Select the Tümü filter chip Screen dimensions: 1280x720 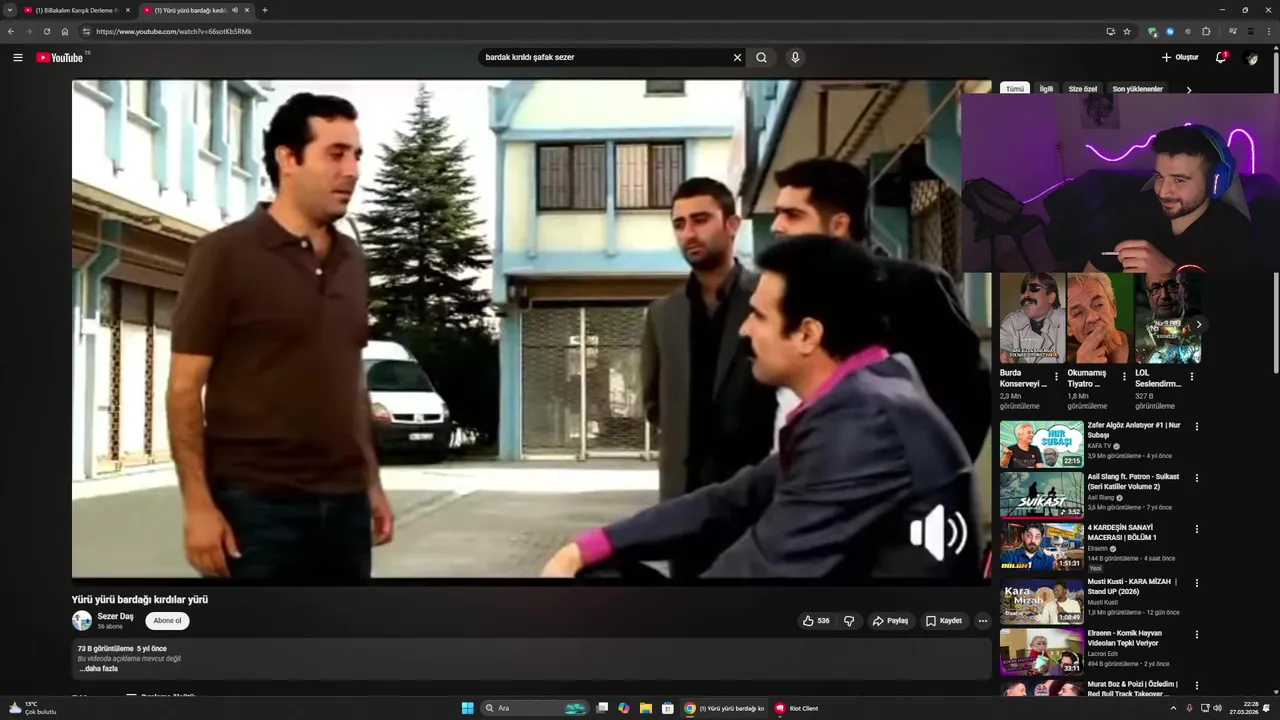coord(1015,89)
